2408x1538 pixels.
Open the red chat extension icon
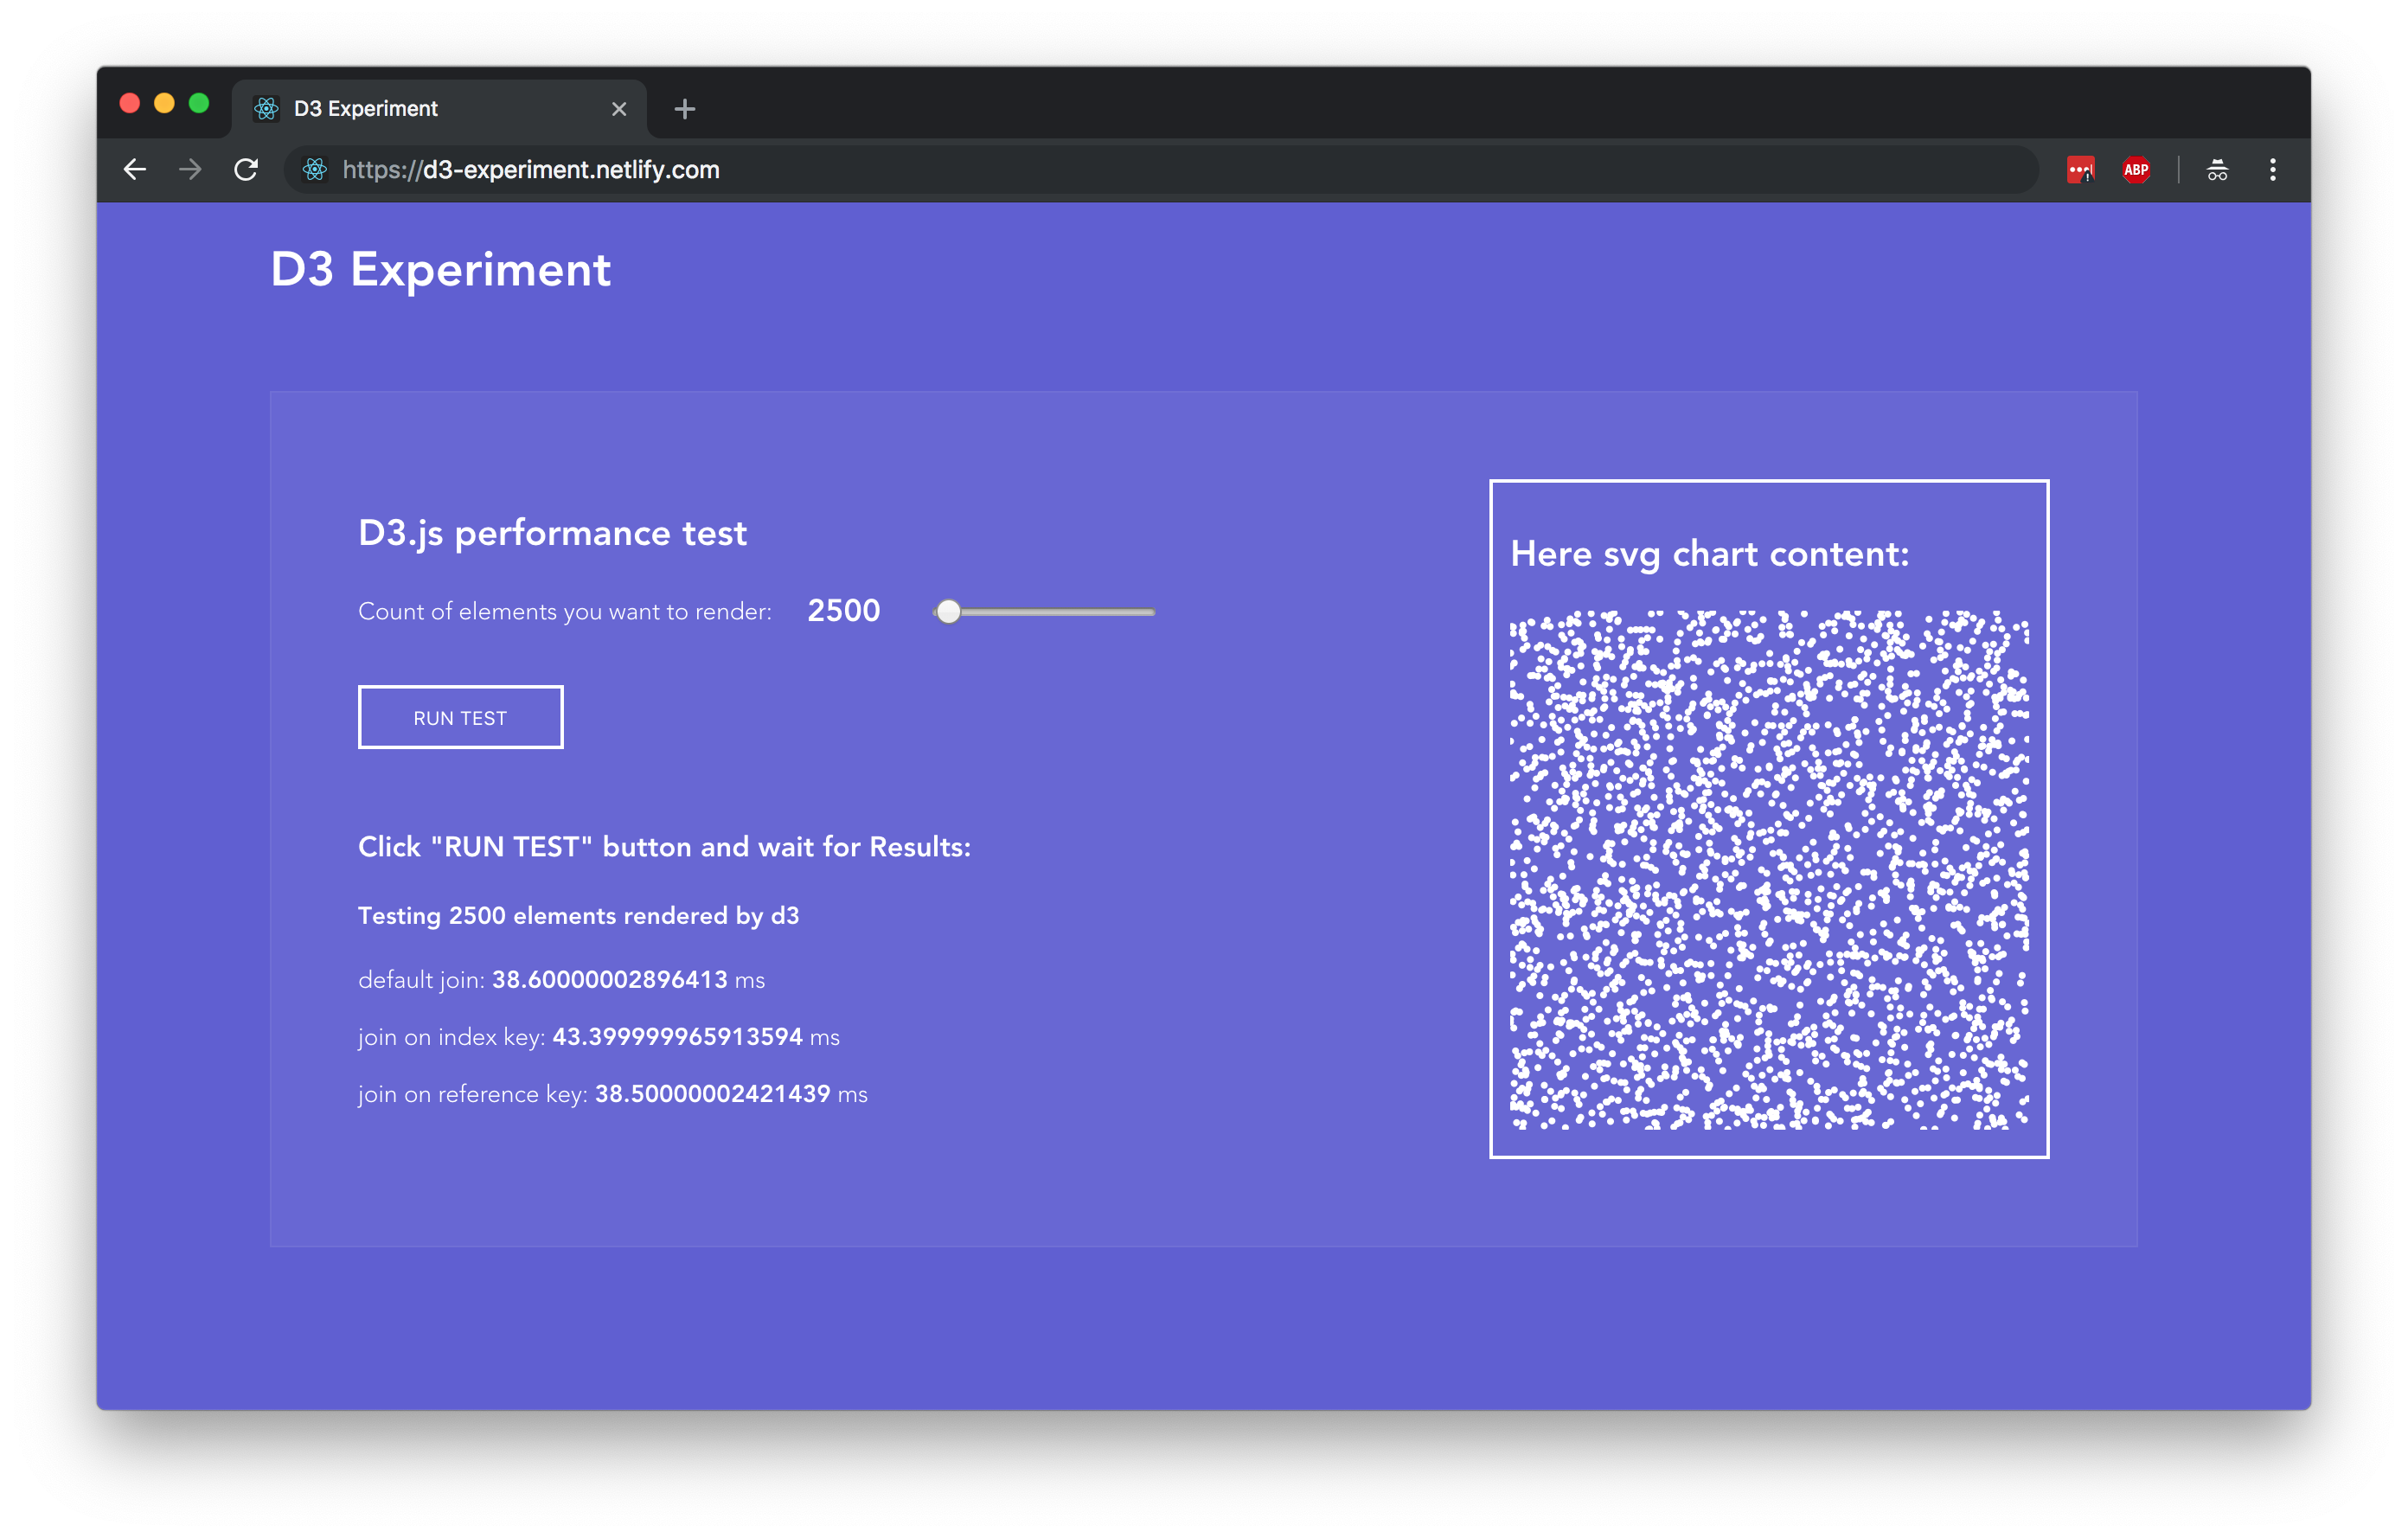coord(2080,170)
